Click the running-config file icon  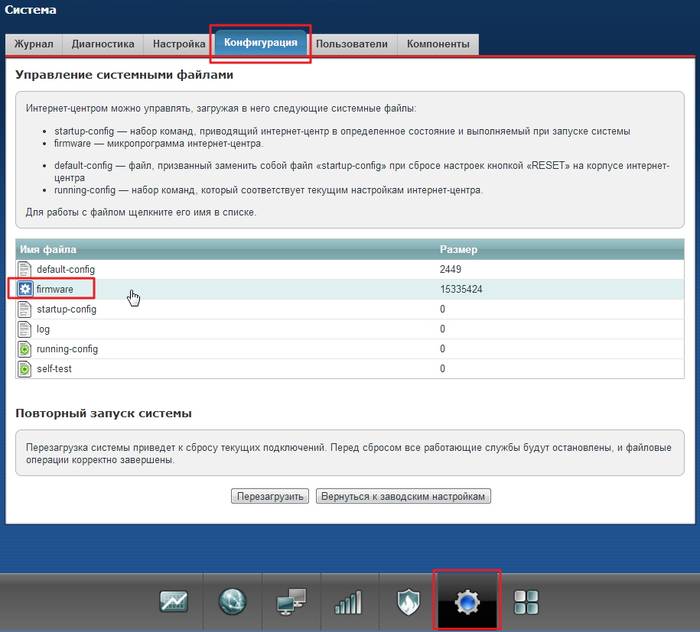26,349
